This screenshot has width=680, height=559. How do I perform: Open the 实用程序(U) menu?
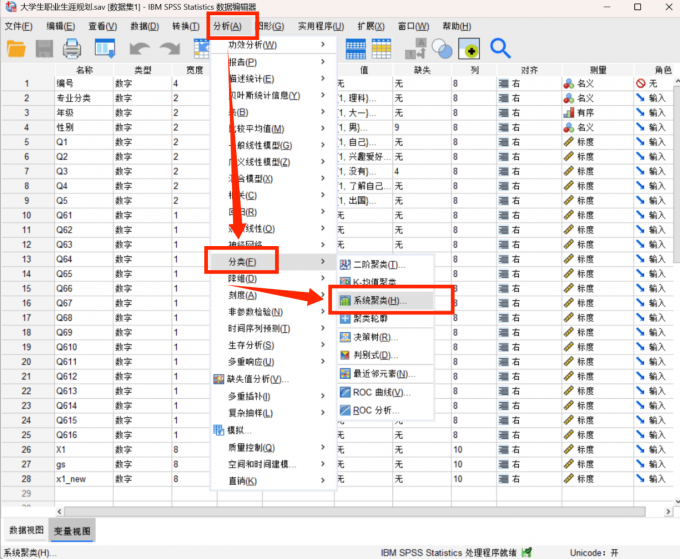tap(320, 26)
